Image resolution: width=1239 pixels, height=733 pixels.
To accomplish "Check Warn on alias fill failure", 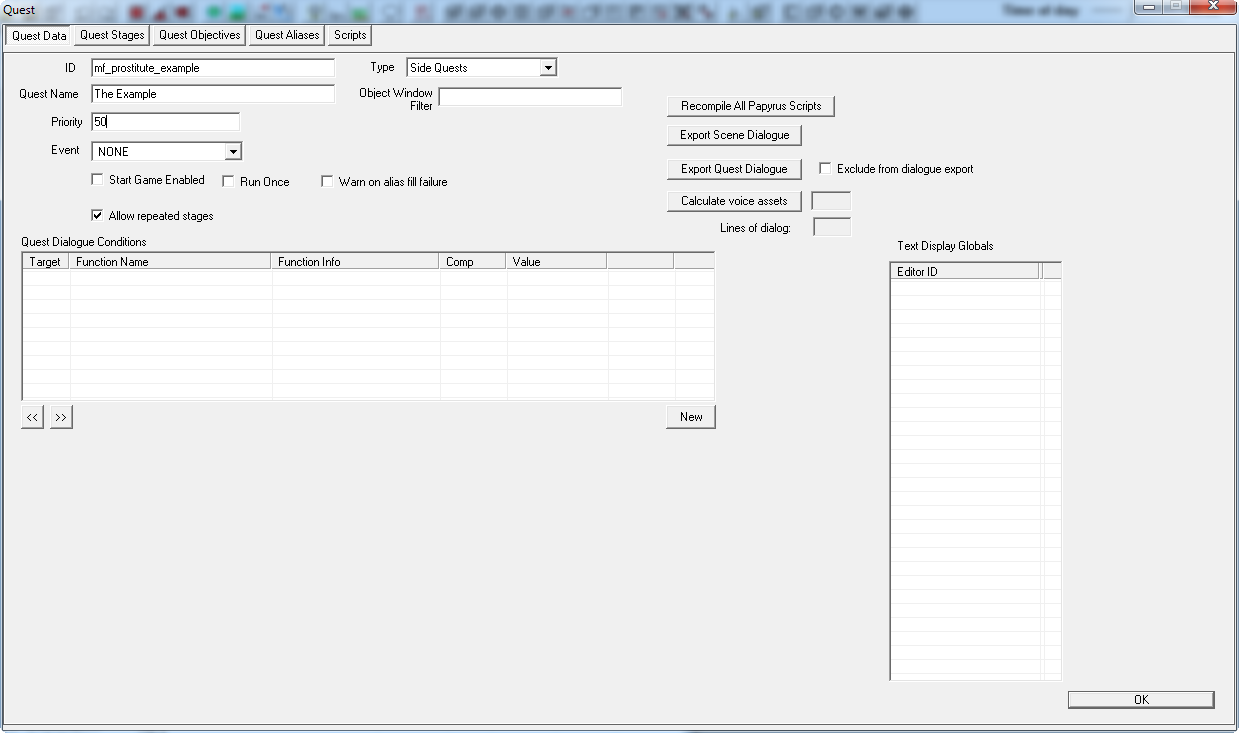I will pyautogui.click(x=327, y=182).
